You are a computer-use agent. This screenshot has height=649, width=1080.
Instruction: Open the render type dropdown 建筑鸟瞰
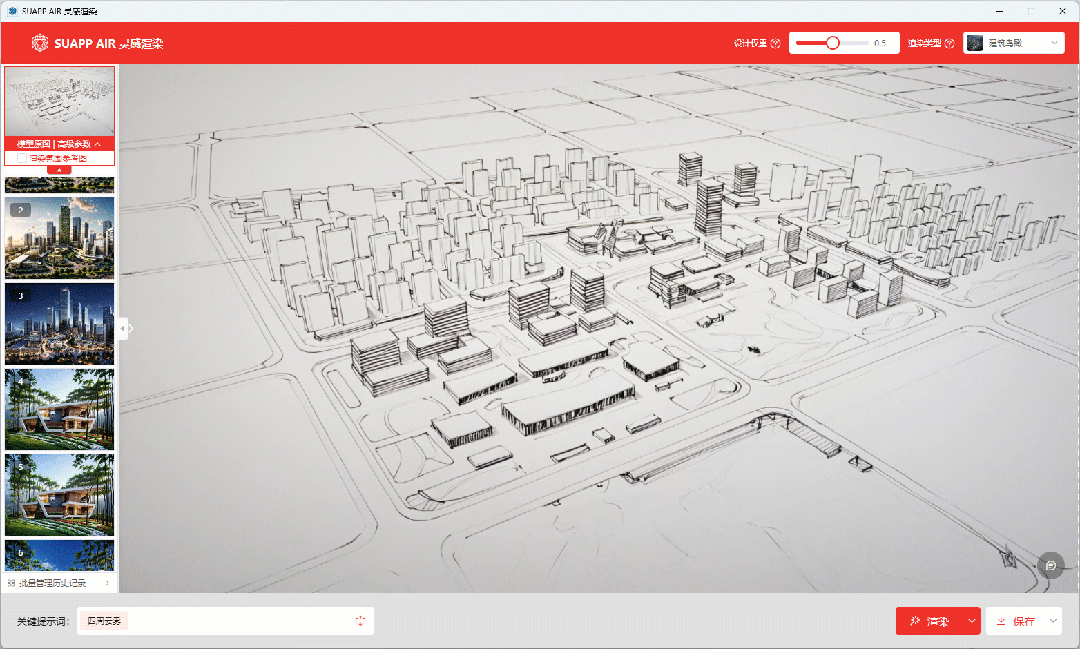[1014, 43]
